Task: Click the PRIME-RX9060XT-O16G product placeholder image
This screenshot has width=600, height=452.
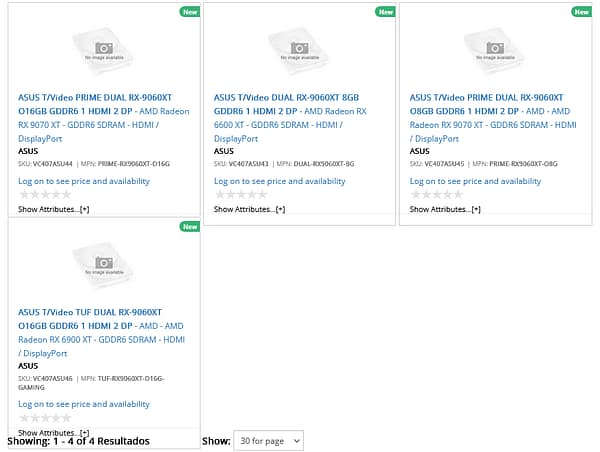Action: (x=104, y=52)
